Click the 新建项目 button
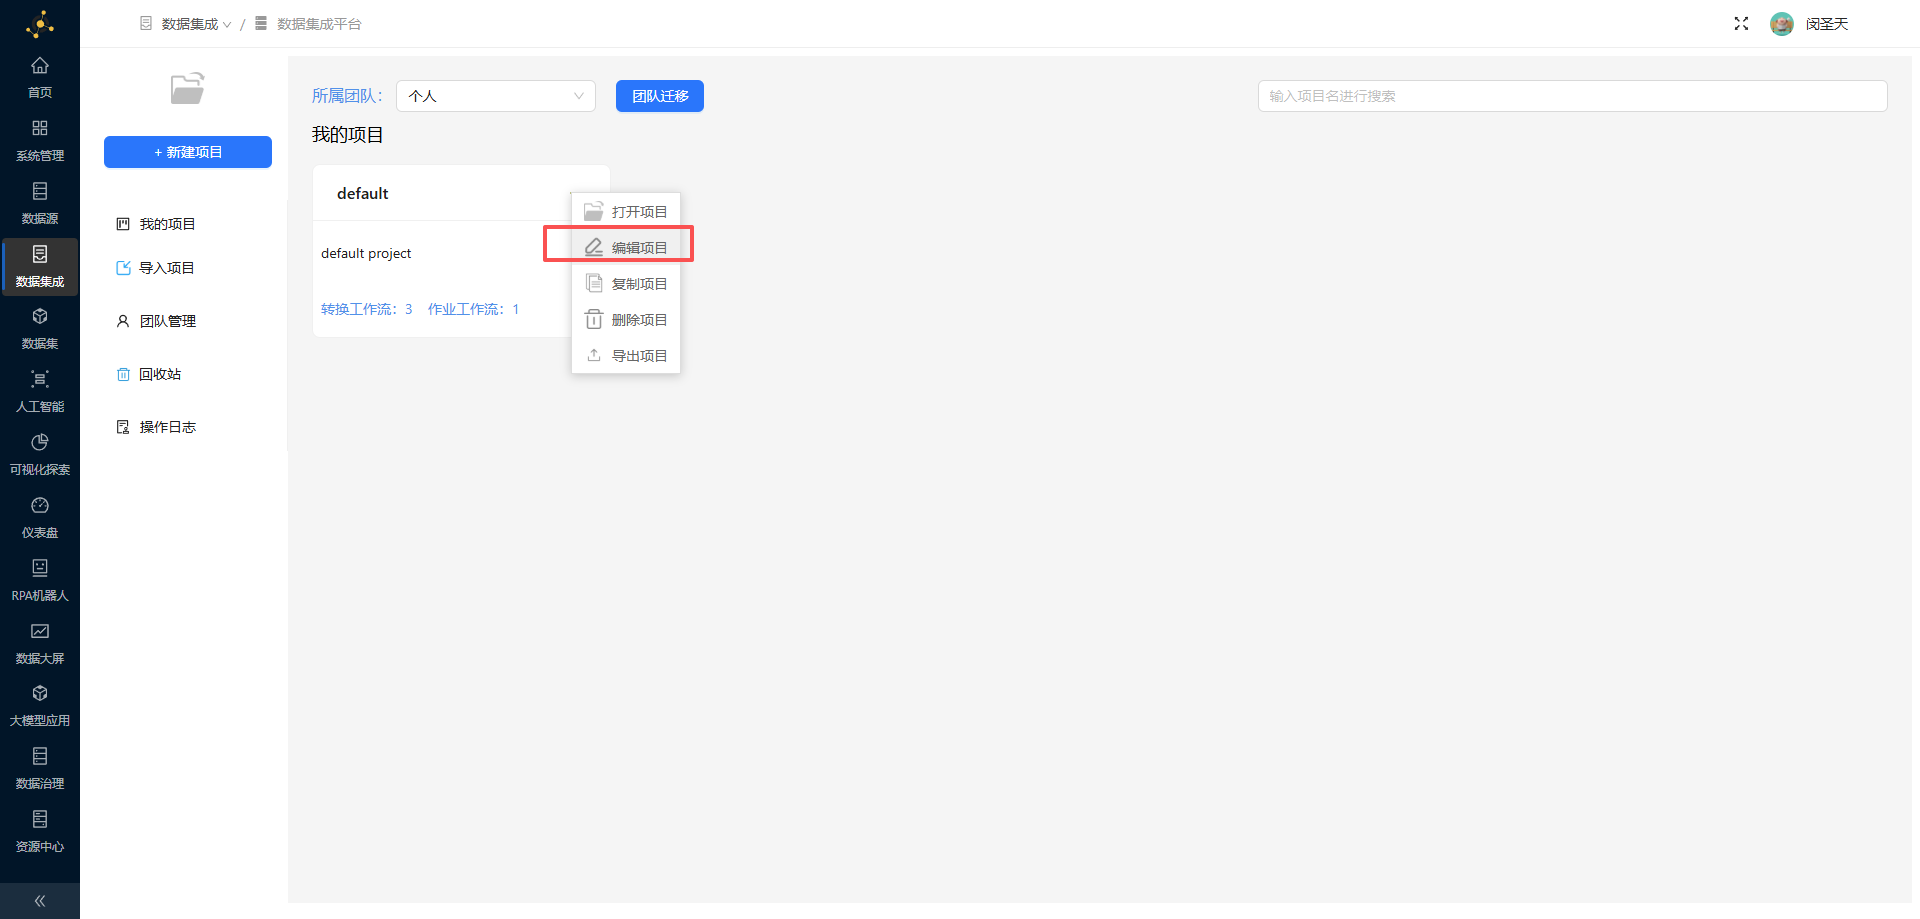This screenshot has width=1920, height=919. coord(188,152)
